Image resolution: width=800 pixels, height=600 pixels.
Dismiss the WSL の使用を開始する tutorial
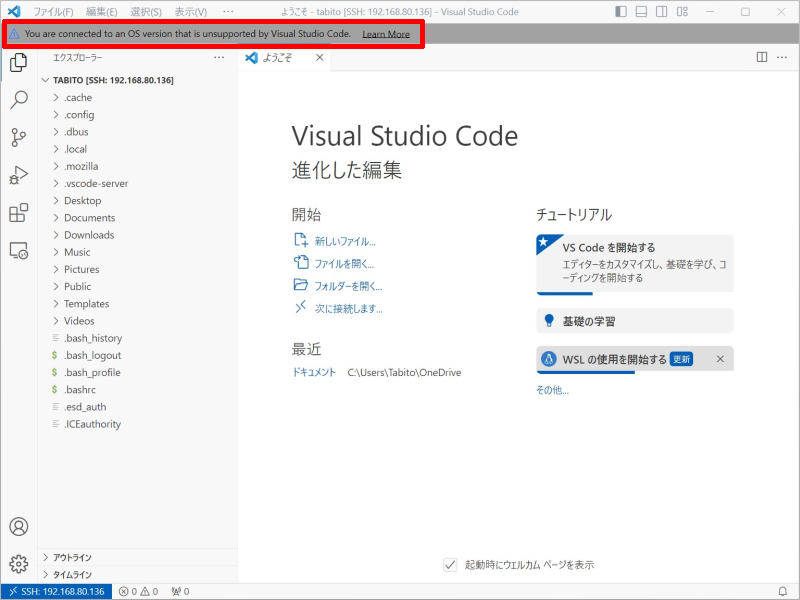tap(719, 358)
